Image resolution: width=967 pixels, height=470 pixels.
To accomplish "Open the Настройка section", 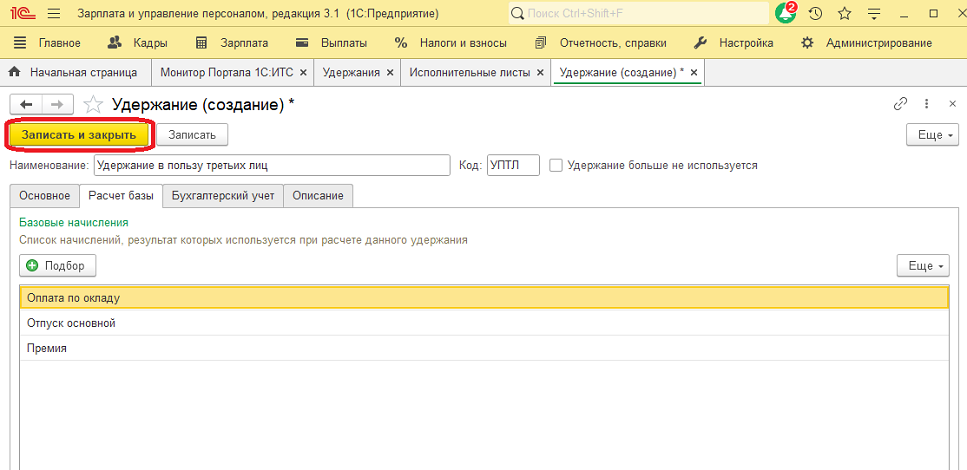I will tap(733, 43).
